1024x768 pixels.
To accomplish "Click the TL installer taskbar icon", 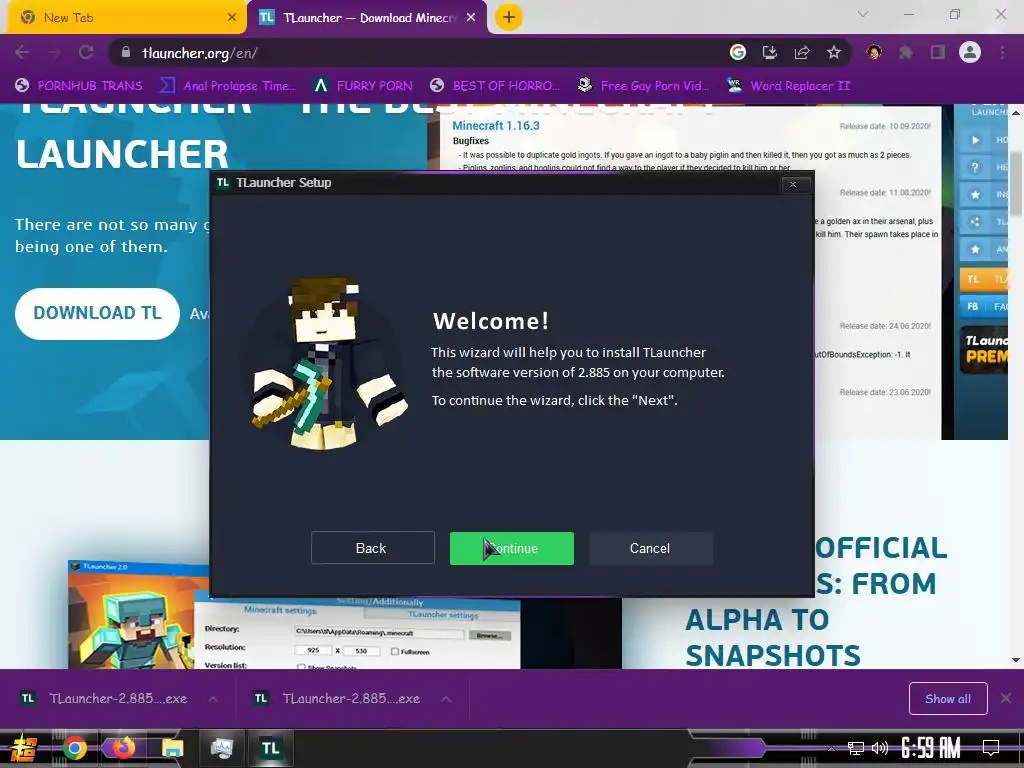I will pos(270,748).
